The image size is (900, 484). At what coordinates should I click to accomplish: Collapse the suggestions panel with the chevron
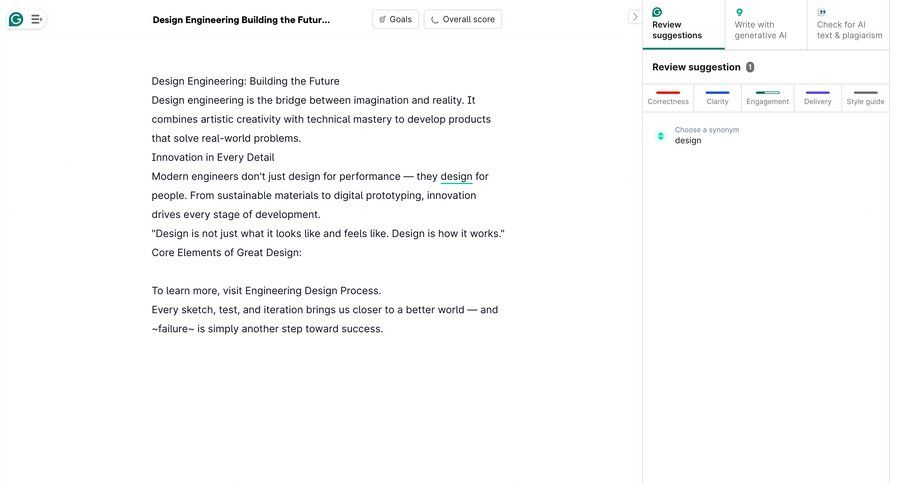634,17
